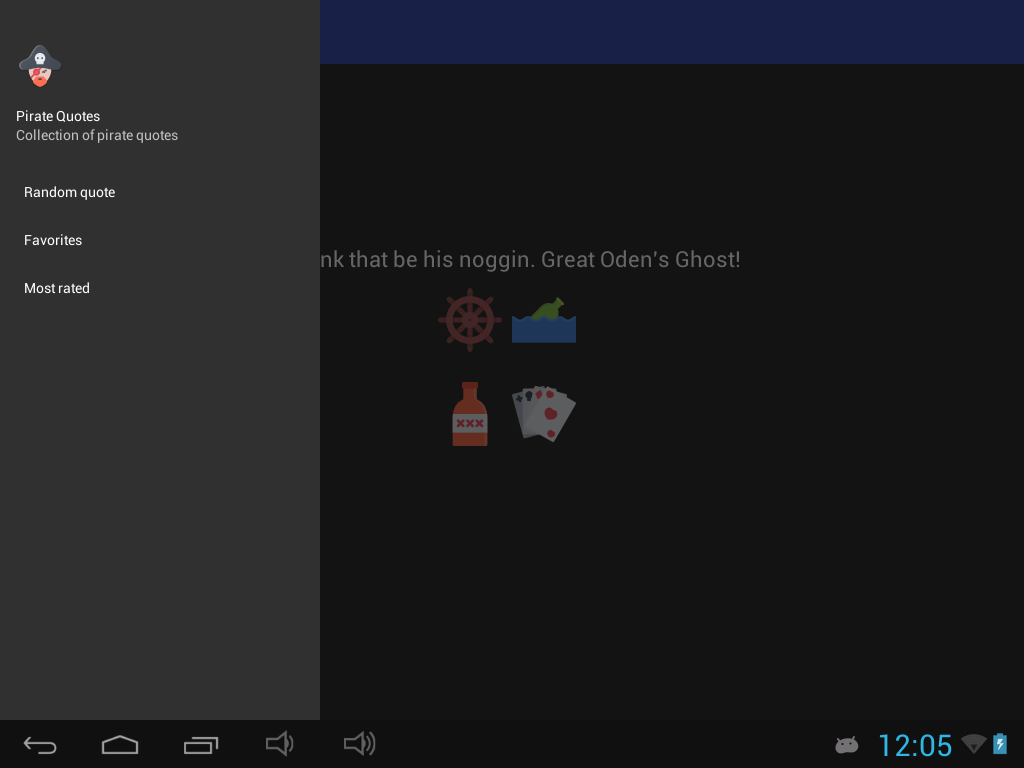Tap the bottle in the sea icon
The image size is (1024, 768).
[544, 320]
